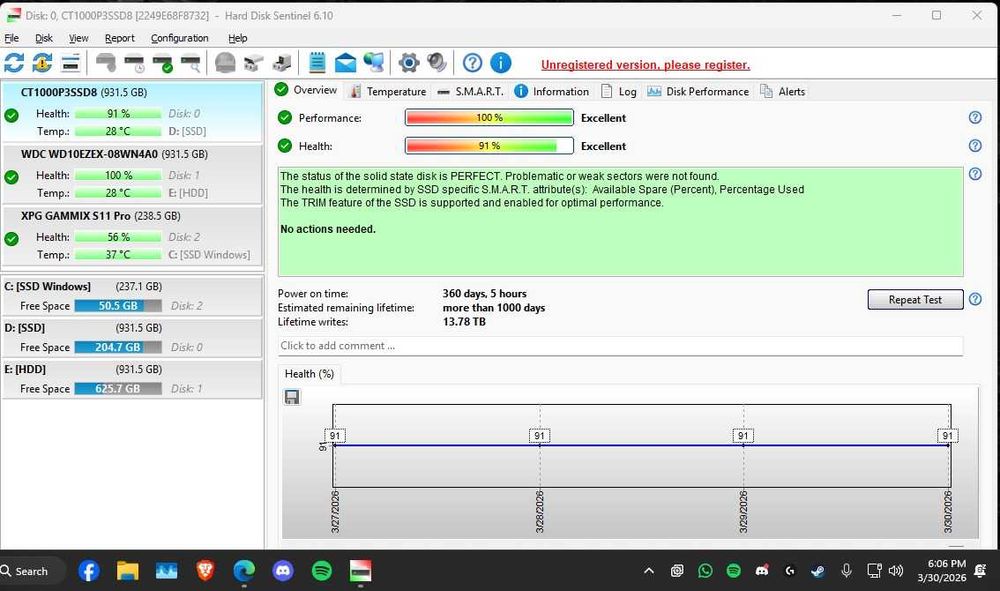Click the gray disk with circle badge icon
This screenshot has height=591, width=1000.
tap(106, 62)
